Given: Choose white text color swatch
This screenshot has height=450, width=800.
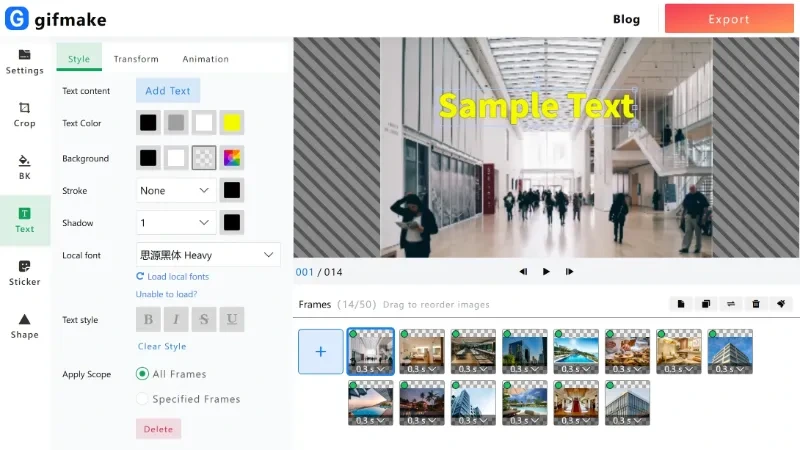Looking at the screenshot, I should tap(204, 122).
